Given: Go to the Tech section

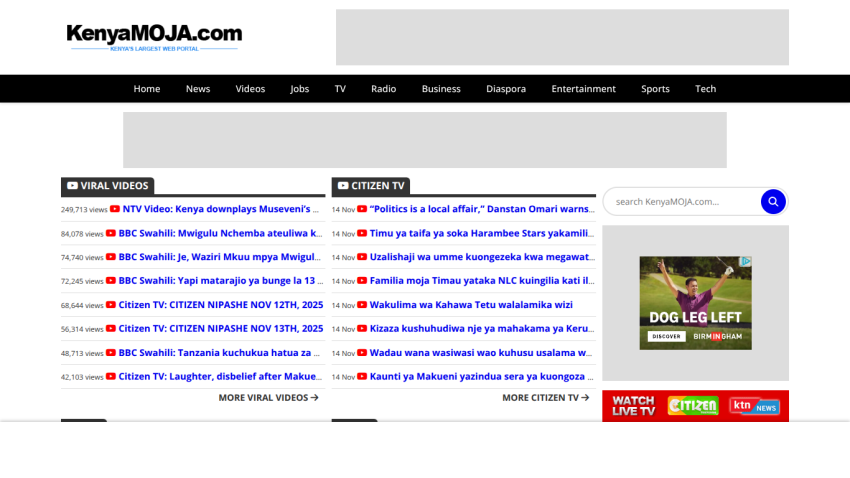Looking at the screenshot, I should 705,89.
